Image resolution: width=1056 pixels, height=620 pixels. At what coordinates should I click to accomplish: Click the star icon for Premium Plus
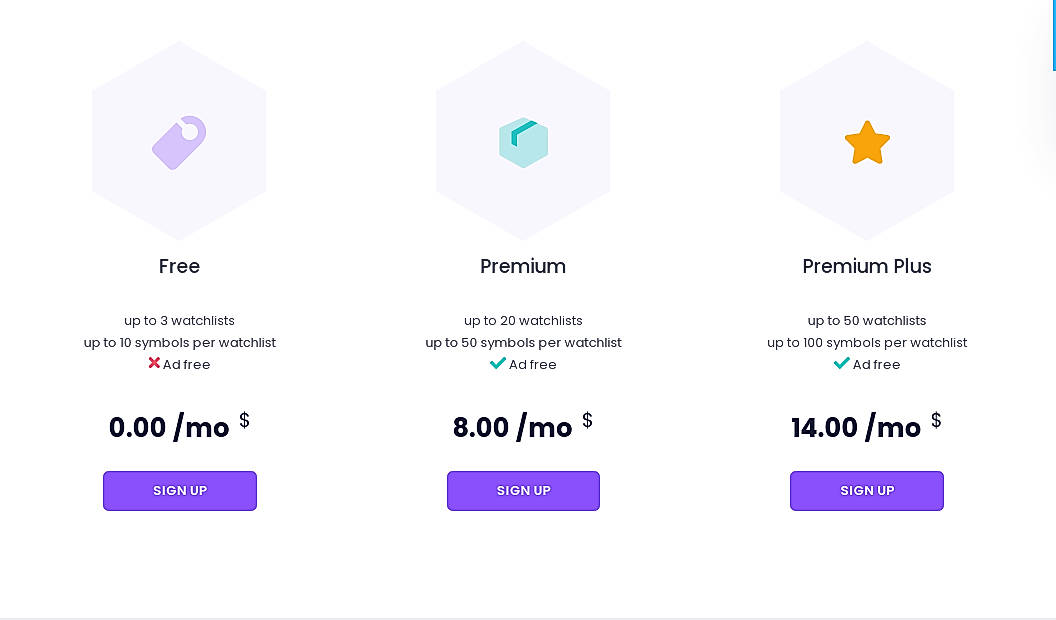(x=867, y=142)
